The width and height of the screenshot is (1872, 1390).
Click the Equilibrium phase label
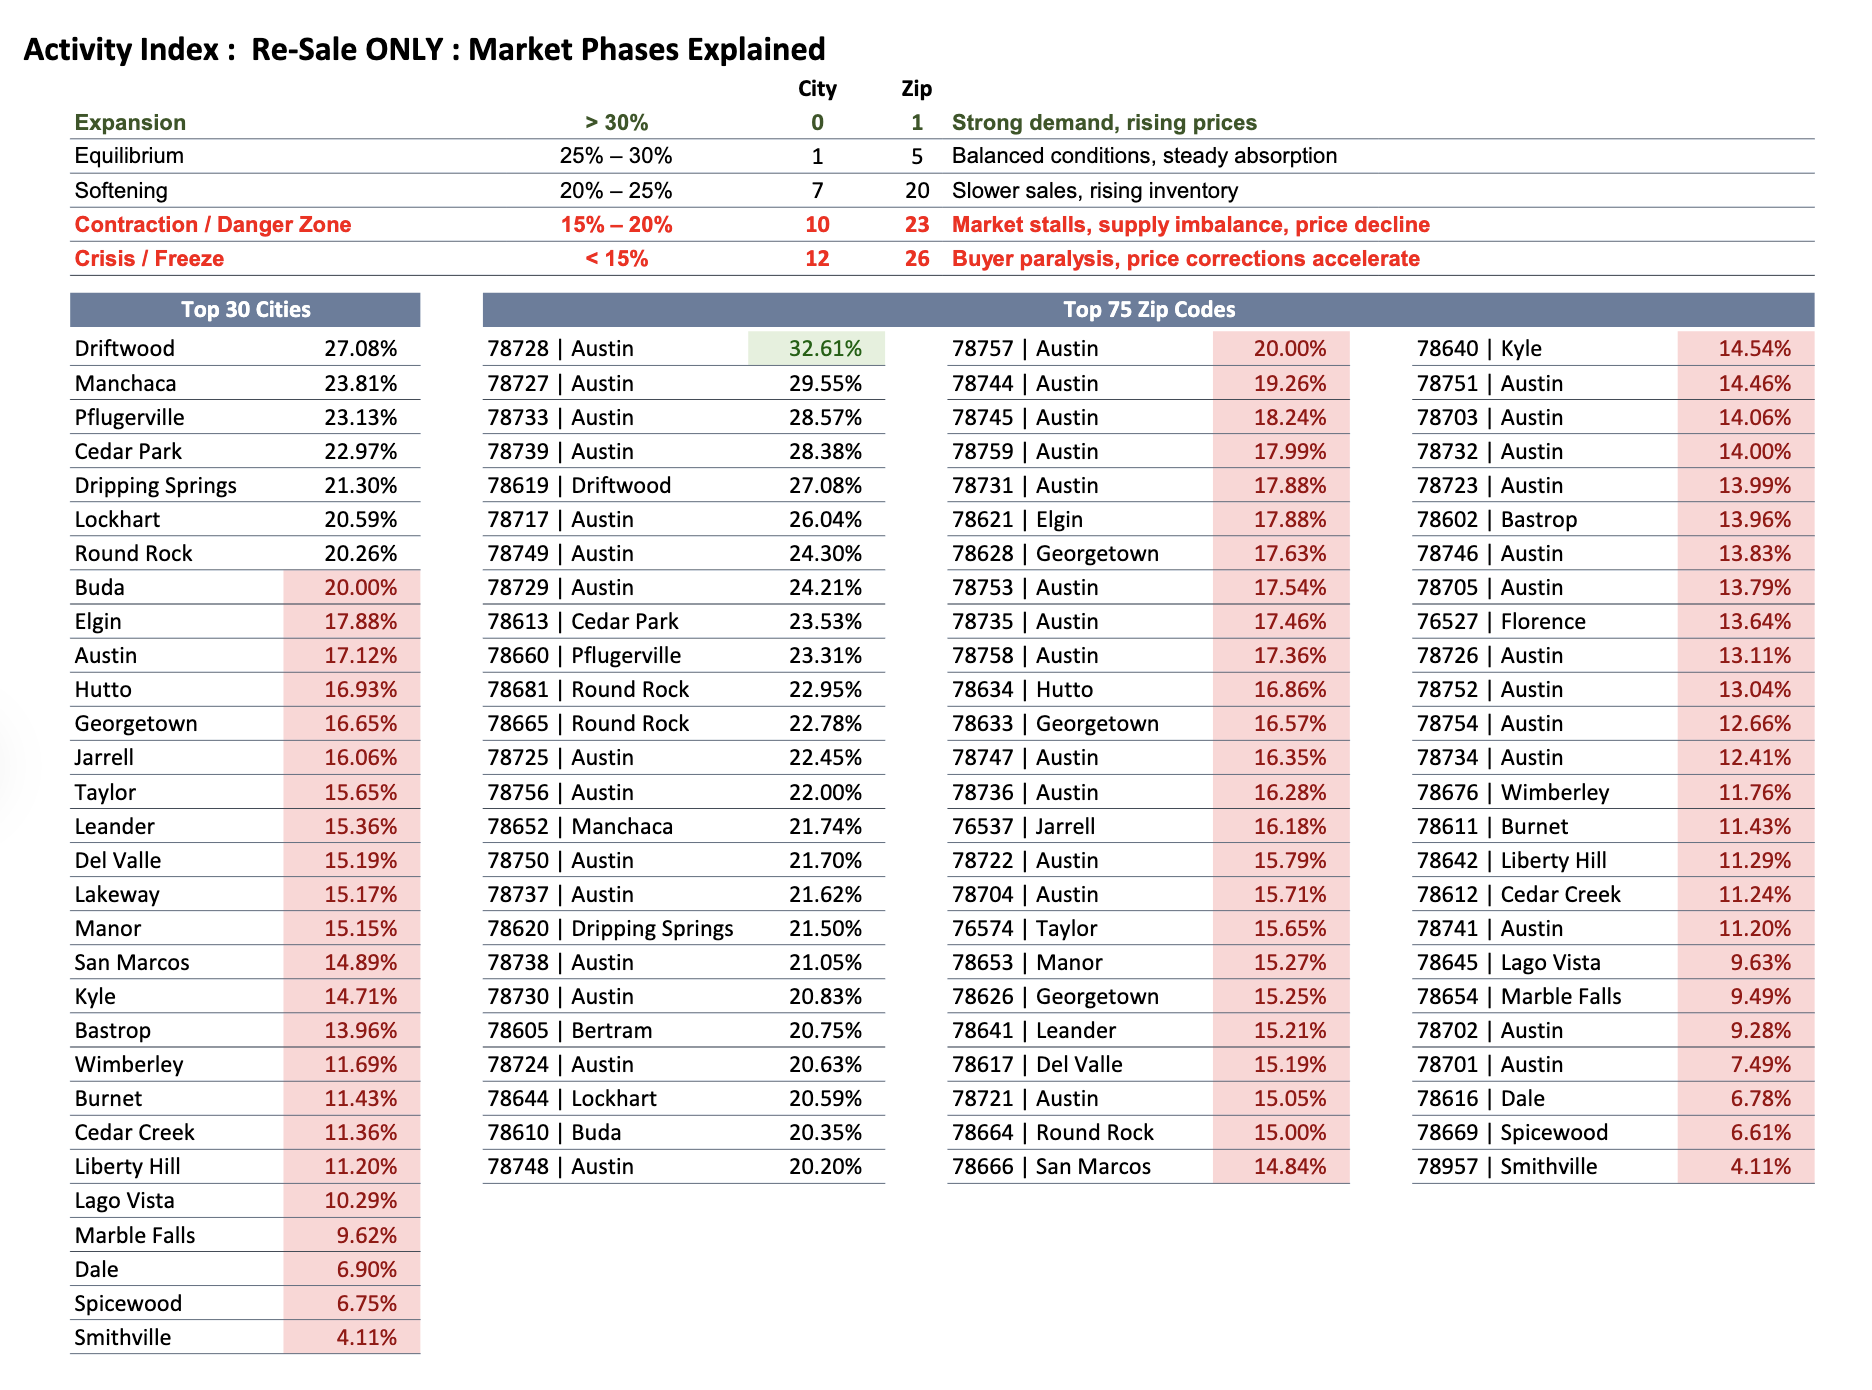coord(129,156)
